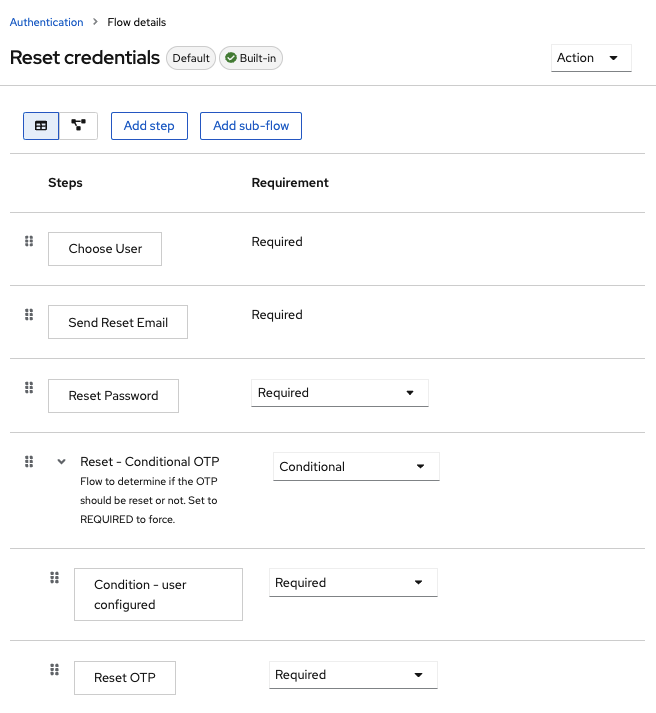Viewport: 656px width, 713px height.
Task: Change requirement for Condition - user configured
Action: click(353, 583)
